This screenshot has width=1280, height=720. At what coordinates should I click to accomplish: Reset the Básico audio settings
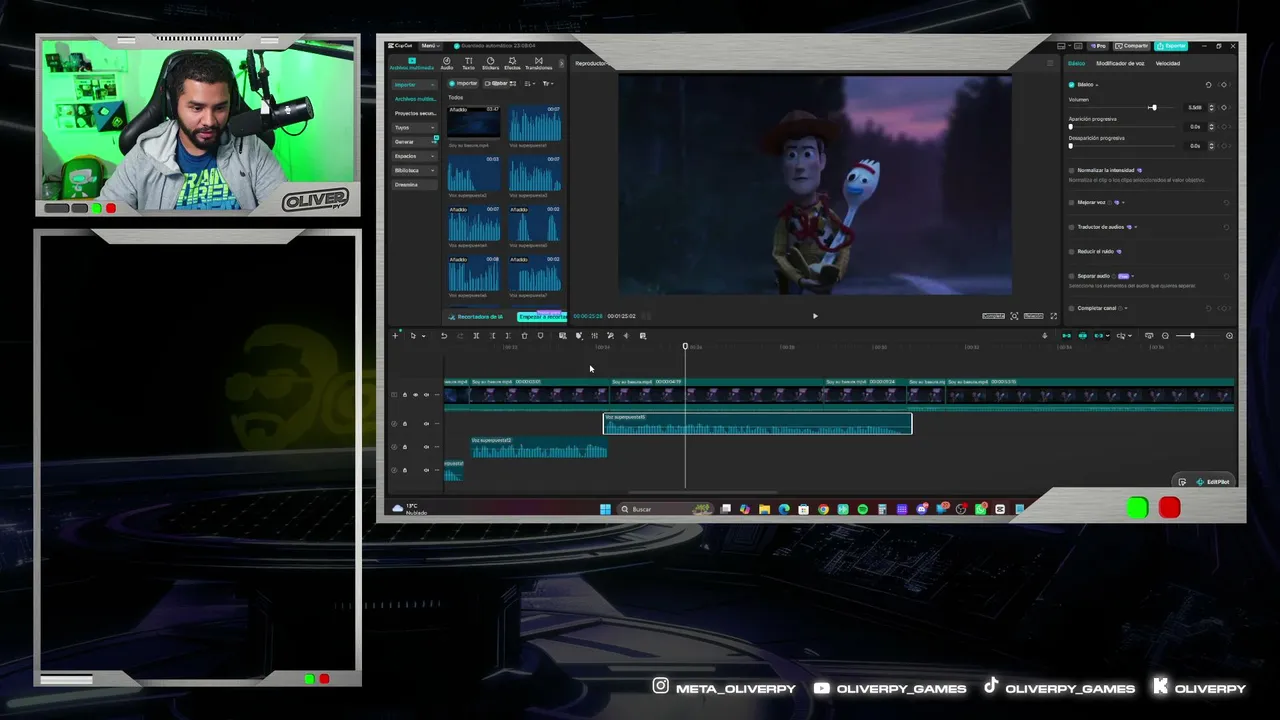coord(1208,85)
